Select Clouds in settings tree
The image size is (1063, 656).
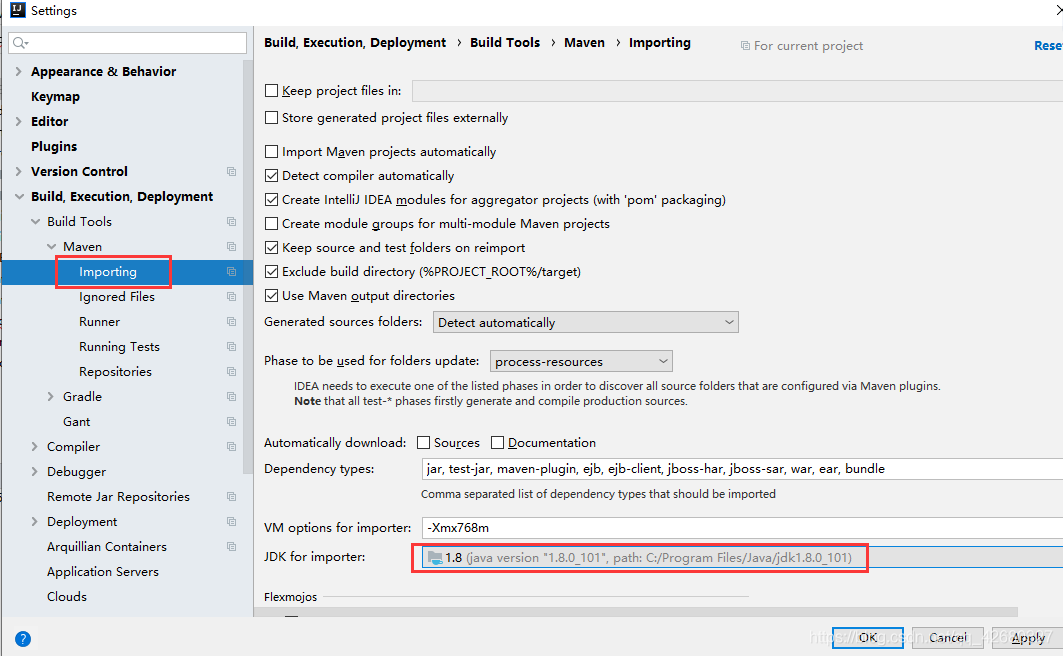pos(66,596)
